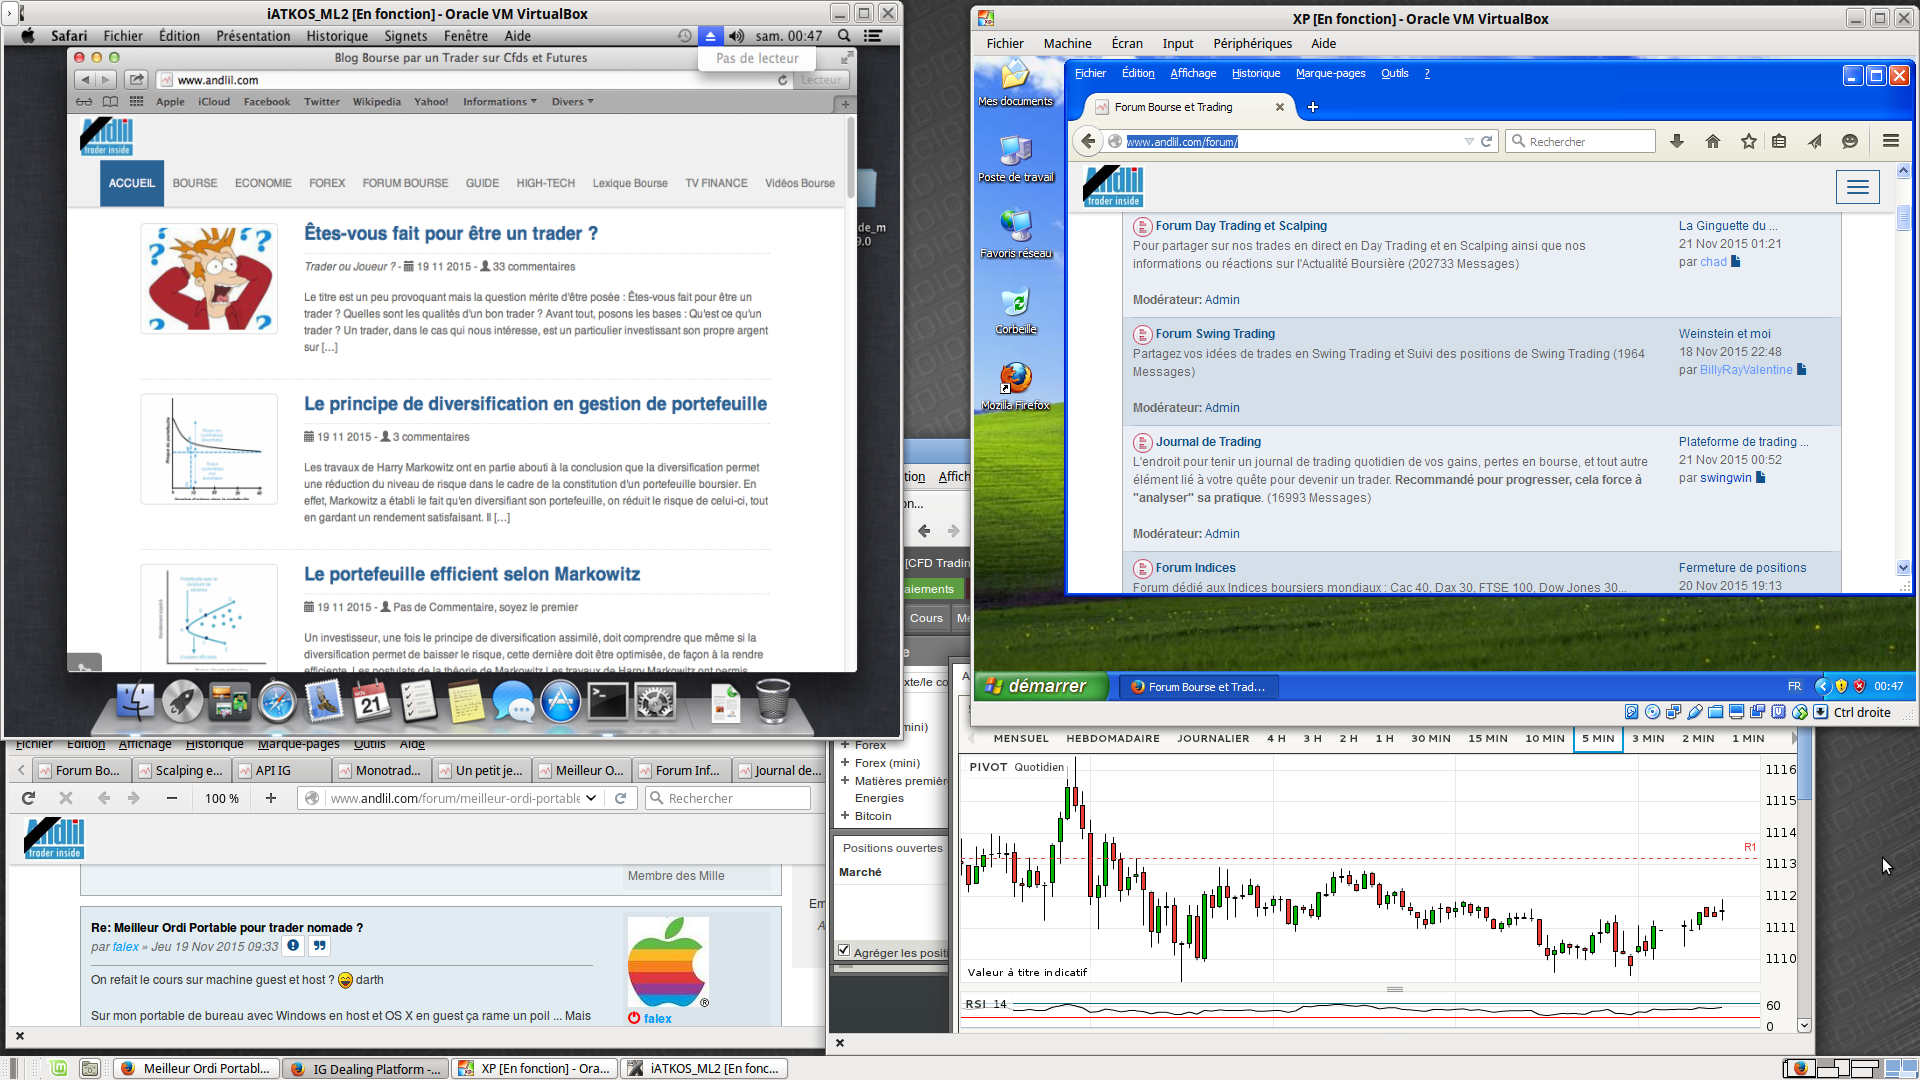Open the URL bar history dropdown arrow
This screenshot has width=1920, height=1080.
591,798
